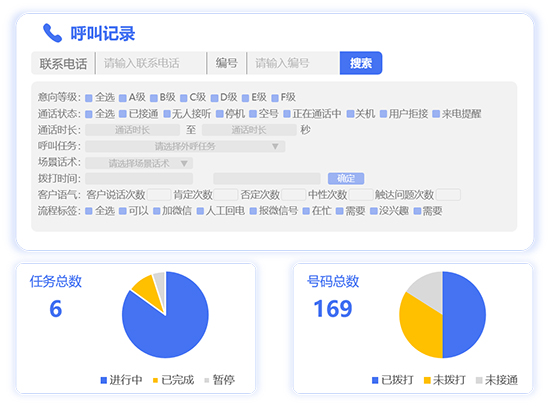The height and width of the screenshot is (406, 550).
Task: Select the blue slice of 任务总数 pie
Action: click(172, 326)
